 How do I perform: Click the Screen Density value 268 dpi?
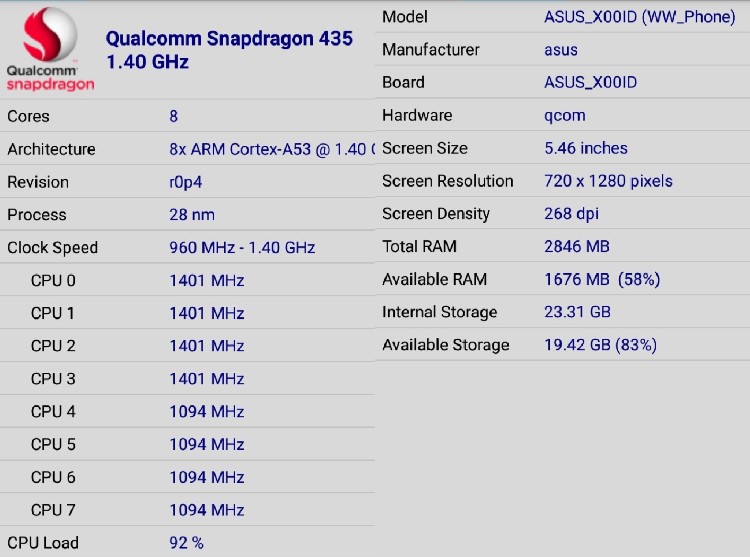coord(572,214)
